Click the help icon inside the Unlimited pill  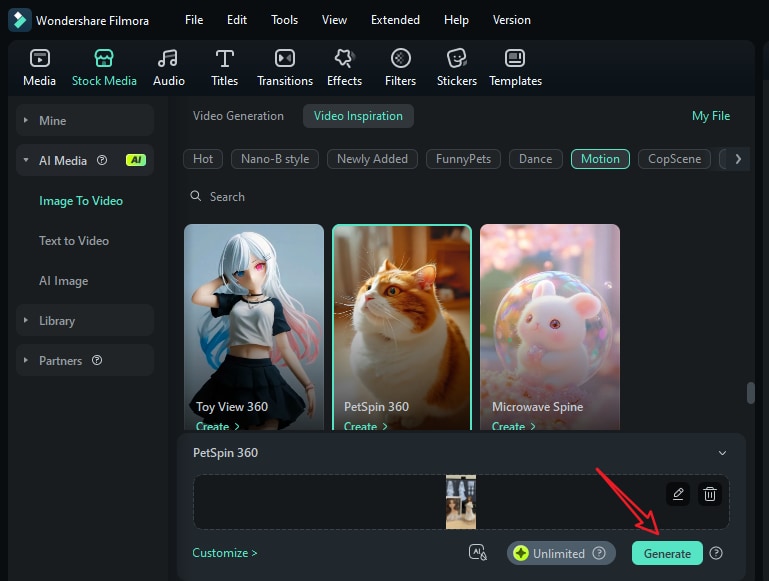coord(599,553)
